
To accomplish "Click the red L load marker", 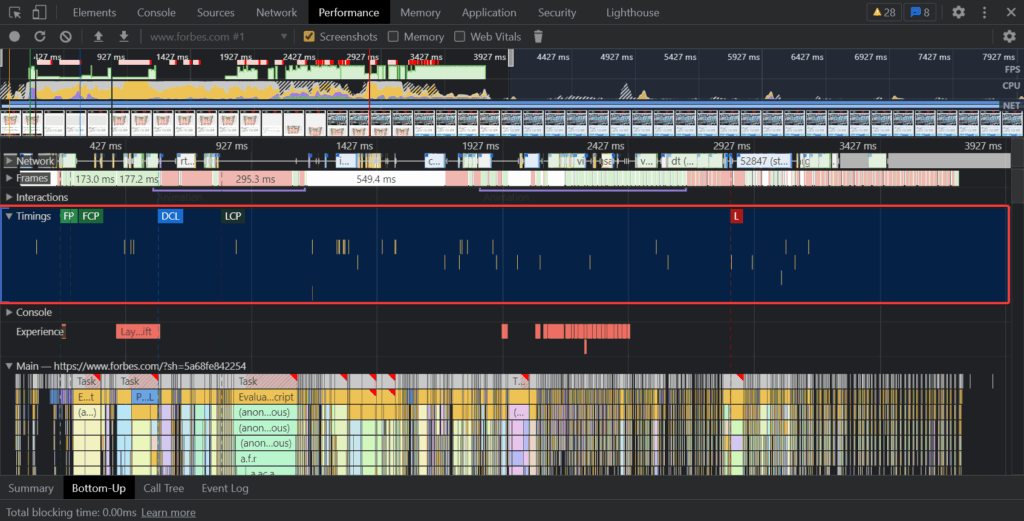I will [x=736, y=216].
